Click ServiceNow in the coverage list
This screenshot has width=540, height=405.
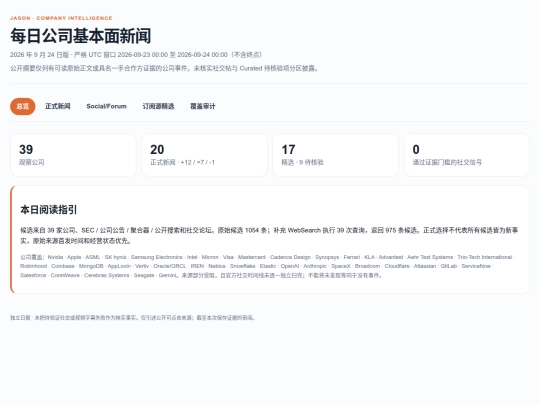(476, 266)
